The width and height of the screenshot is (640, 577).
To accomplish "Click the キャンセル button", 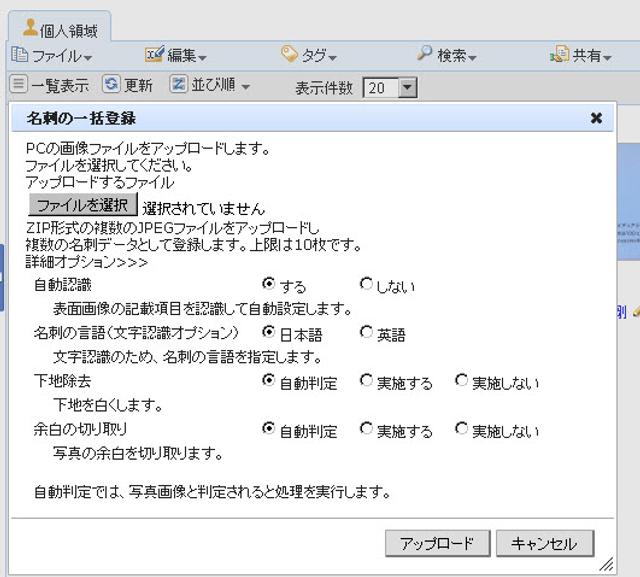I will pyautogui.click(x=545, y=543).
